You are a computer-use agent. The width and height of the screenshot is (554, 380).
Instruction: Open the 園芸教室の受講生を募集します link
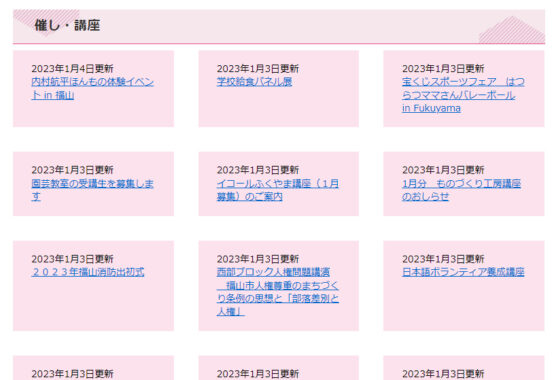(93, 190)
